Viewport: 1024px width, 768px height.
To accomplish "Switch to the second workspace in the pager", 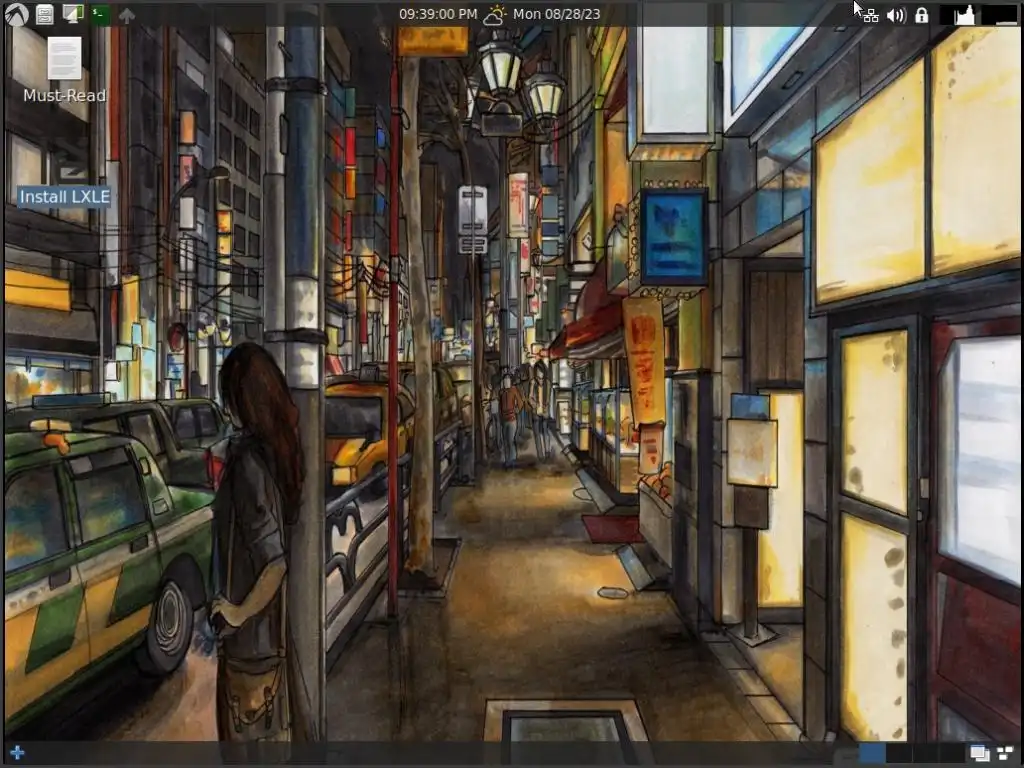I will [x=899, y=753].
